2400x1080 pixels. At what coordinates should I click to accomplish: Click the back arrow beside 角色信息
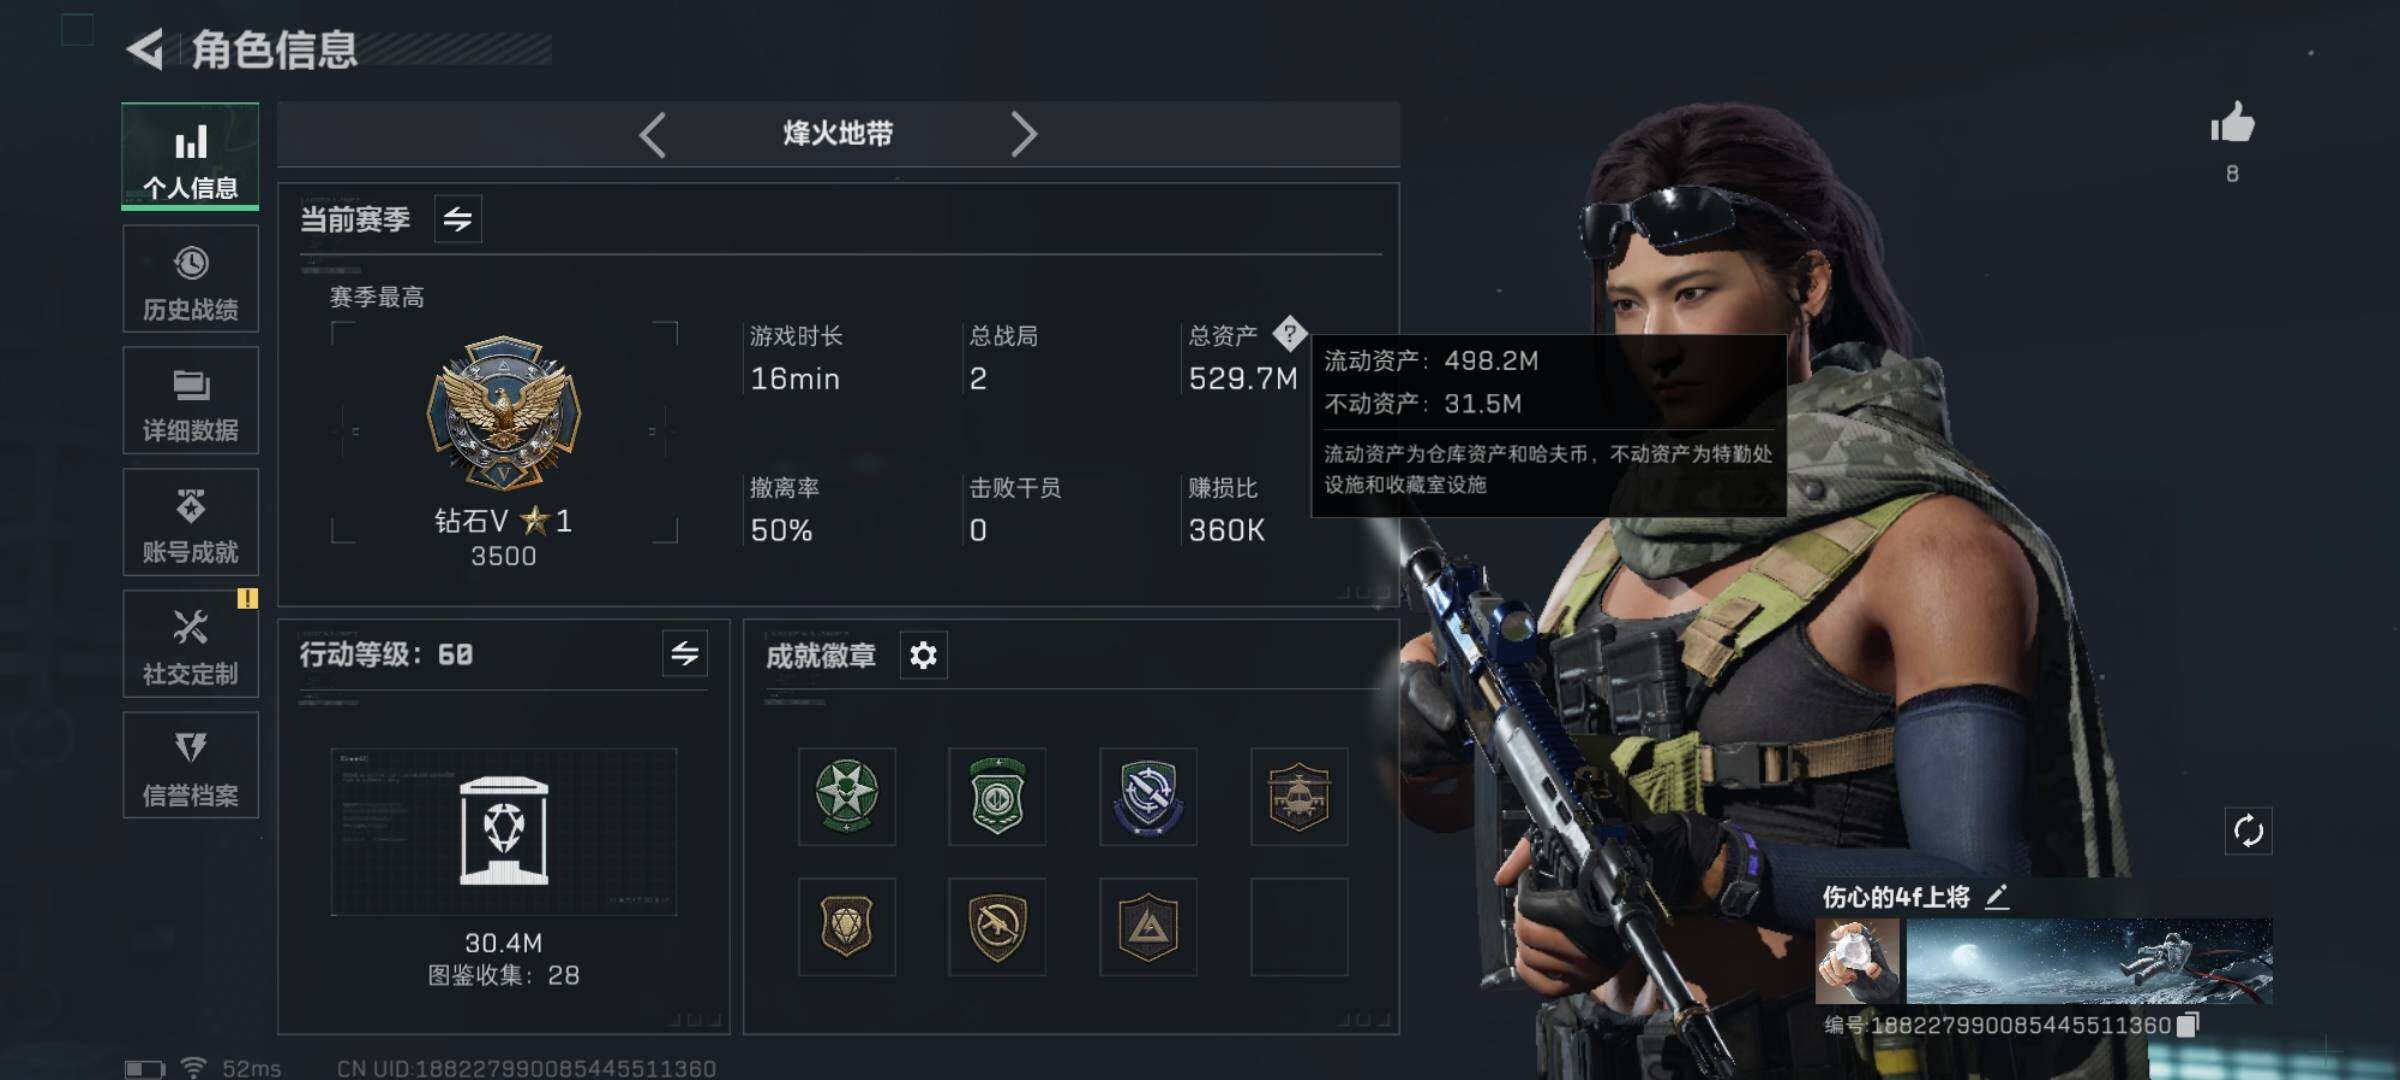pos(146,49)
